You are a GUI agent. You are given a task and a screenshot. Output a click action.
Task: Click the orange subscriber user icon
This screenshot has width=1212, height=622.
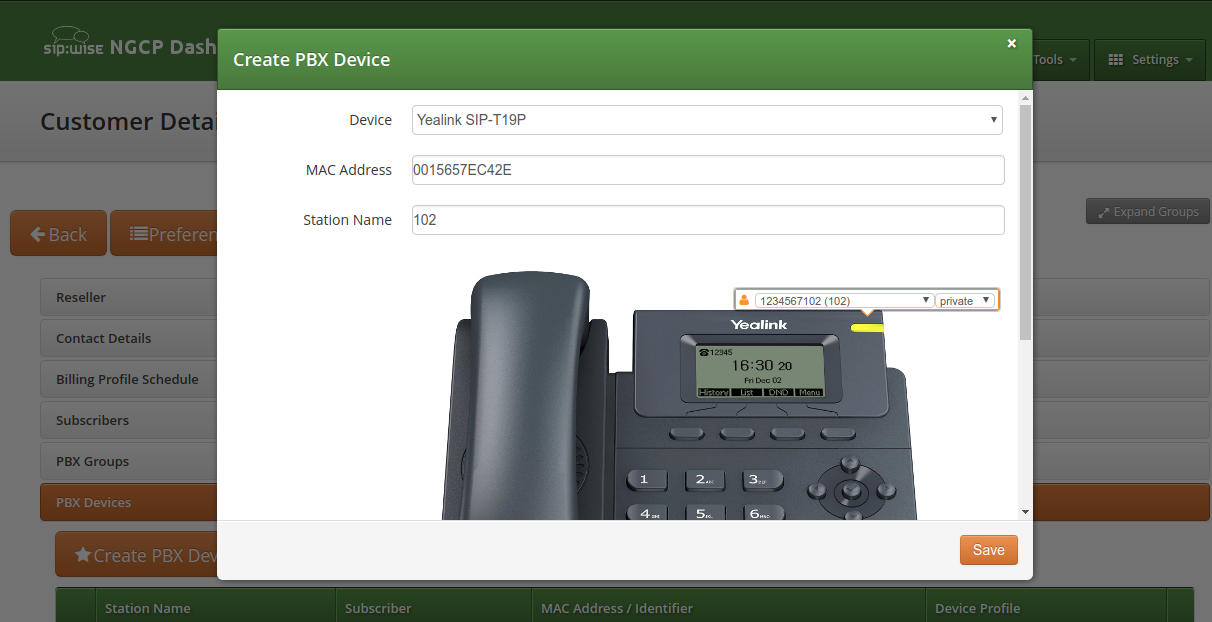click(744, 300)
